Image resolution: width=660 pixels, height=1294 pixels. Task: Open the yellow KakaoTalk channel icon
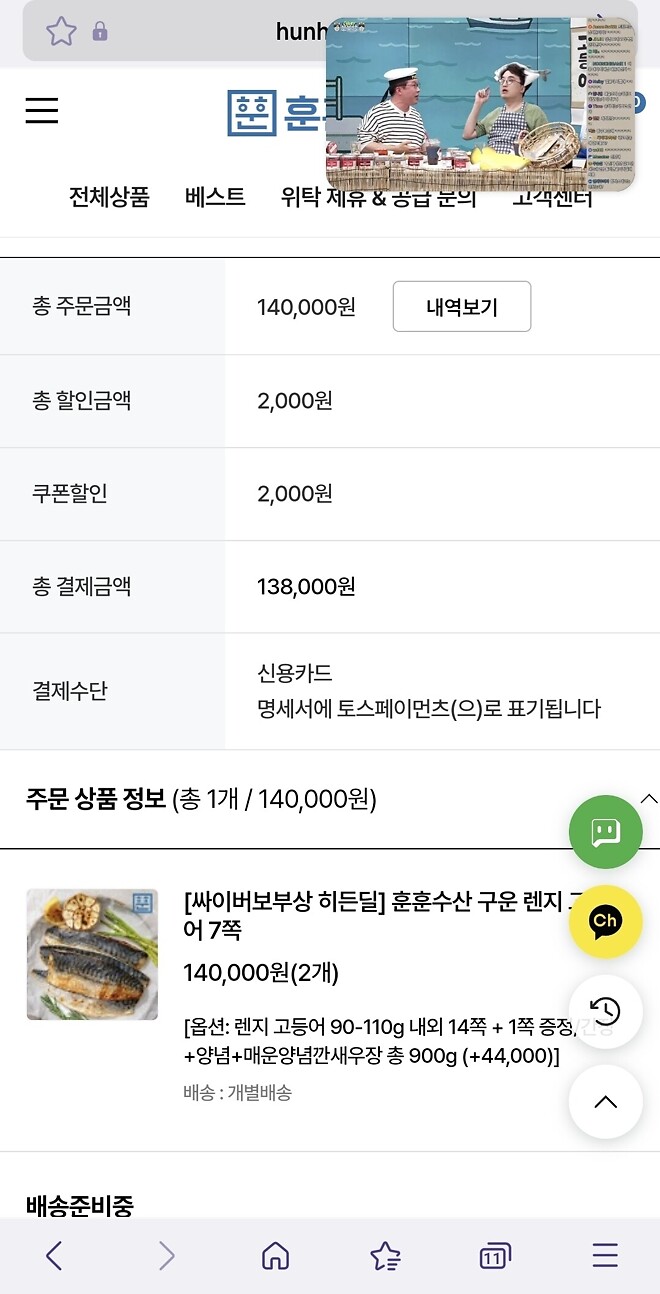pyautogui.click(x=605, y=922)
